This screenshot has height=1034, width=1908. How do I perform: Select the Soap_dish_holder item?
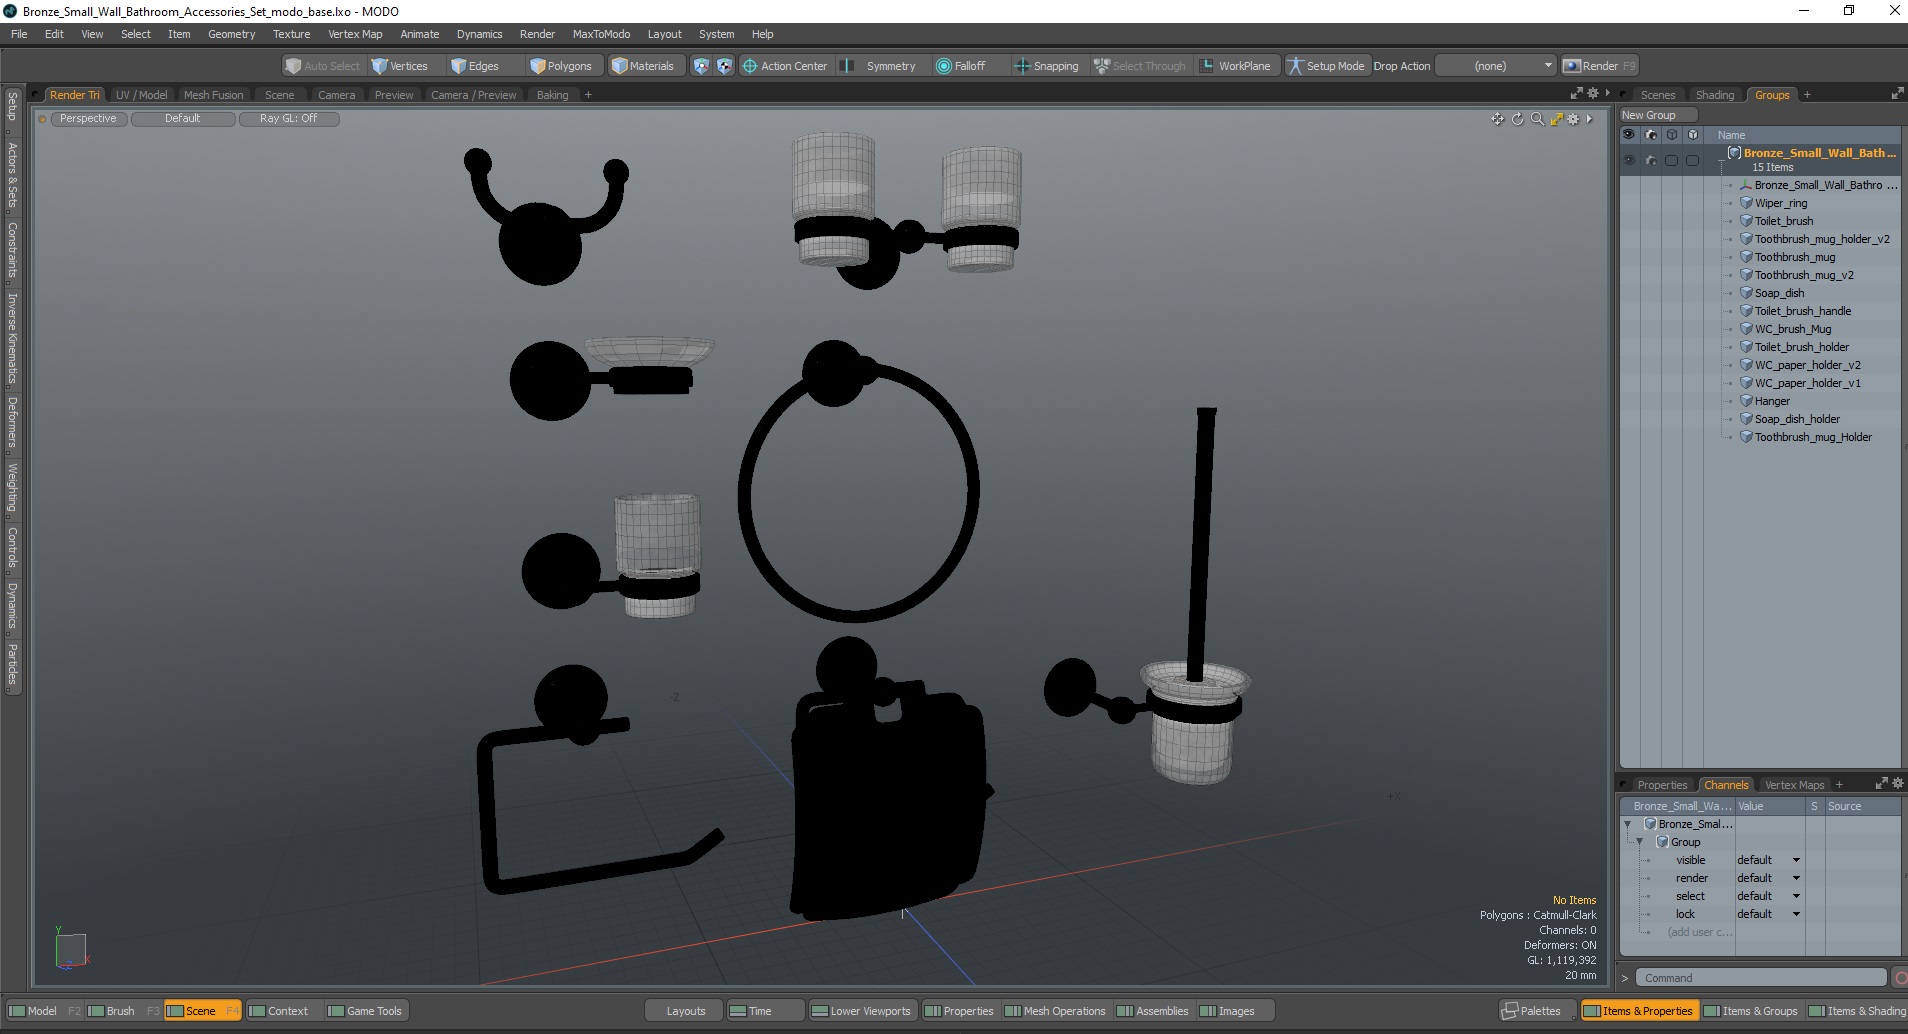[1797, 419]
